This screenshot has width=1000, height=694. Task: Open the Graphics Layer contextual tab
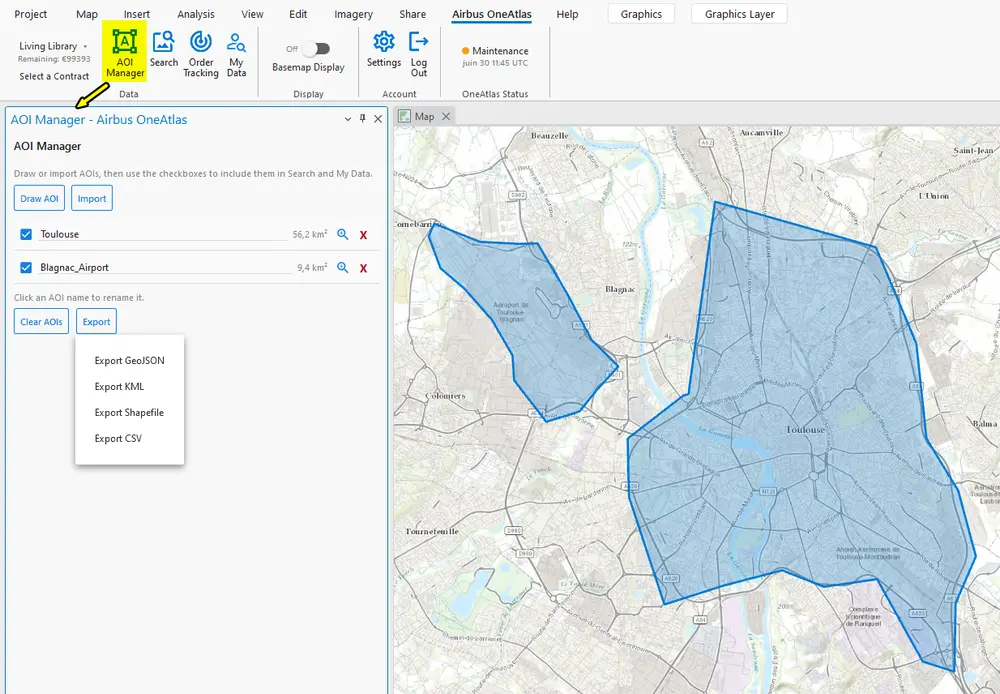coord(740,14)
